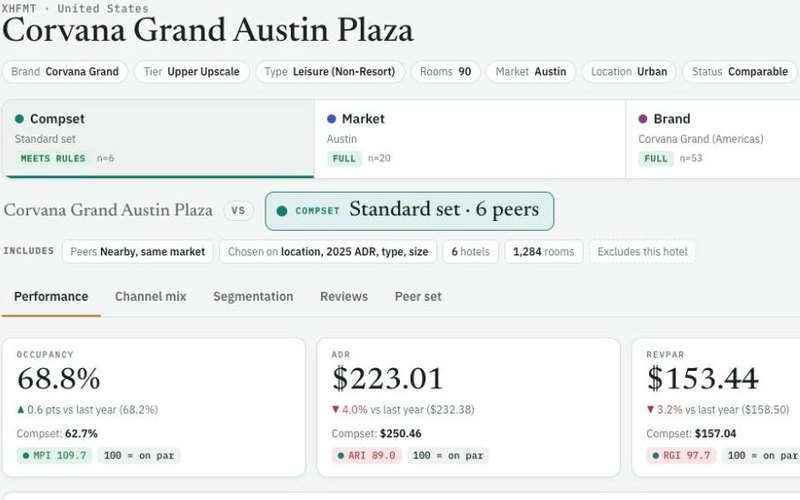The width and height of the screenshot is (800, 500).
Task: Click the Tier Upper Upscale chip
Action: 191,71
